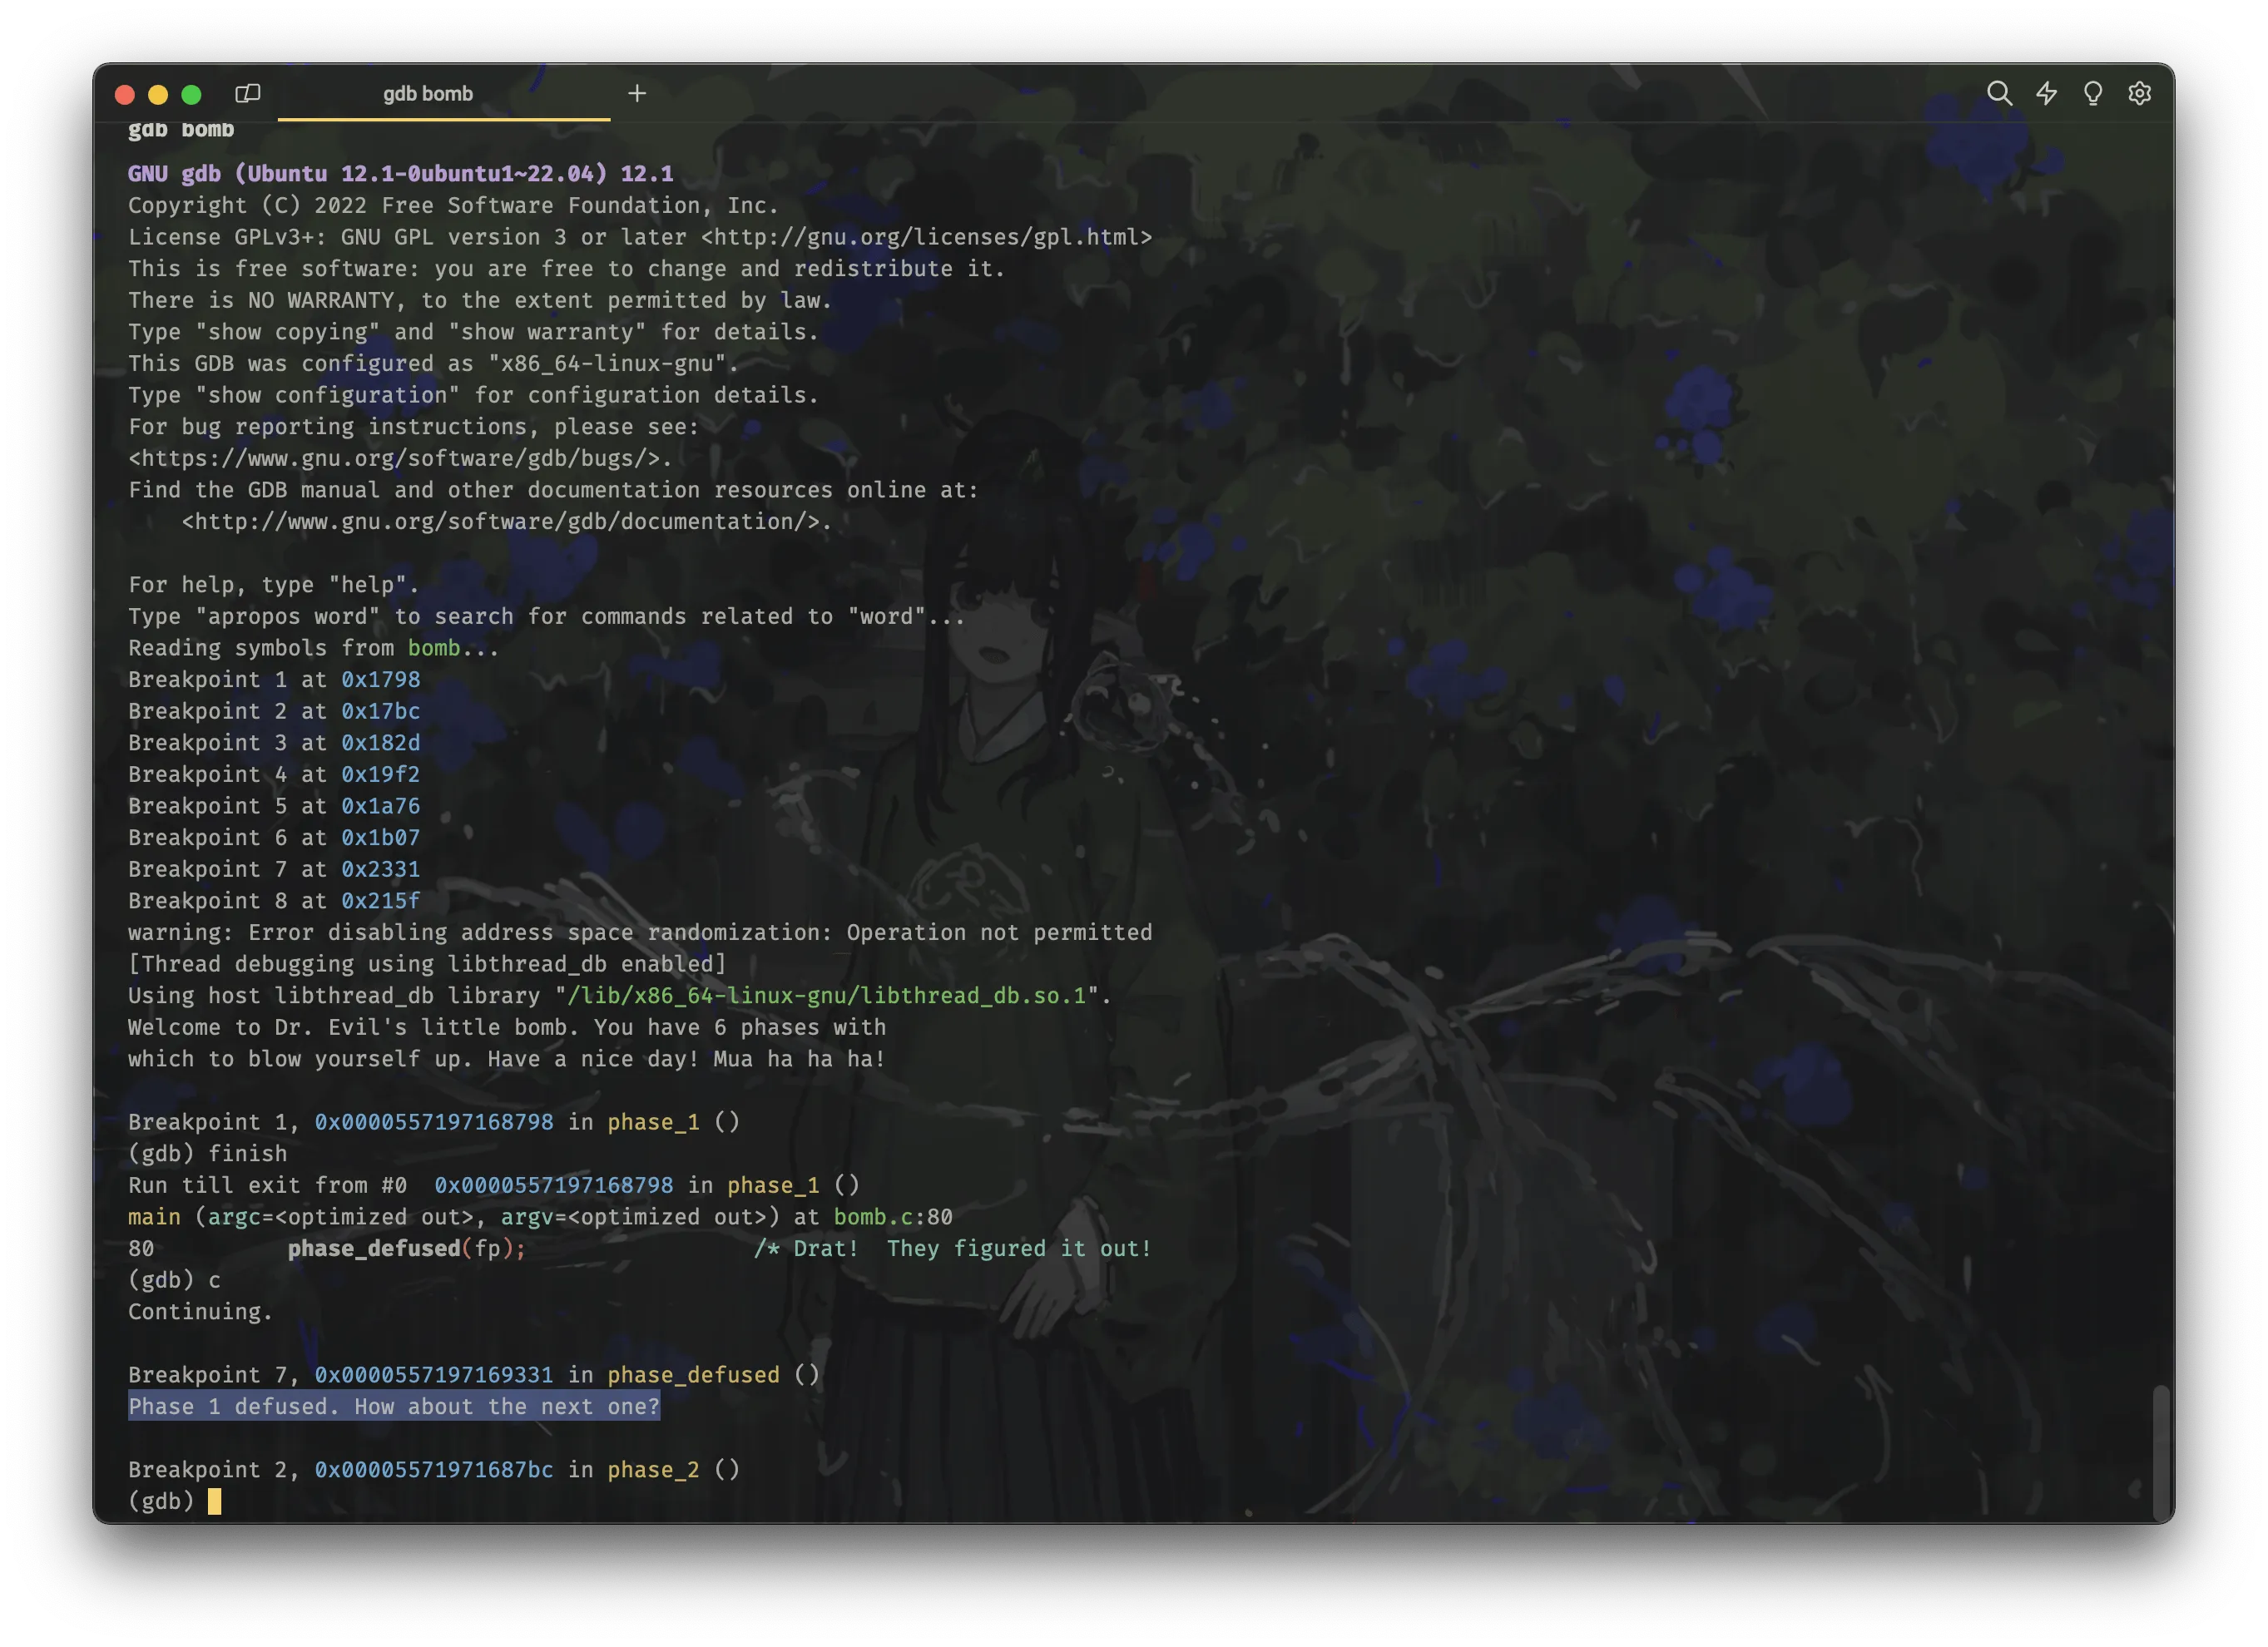Image resolution: width=2268 pixels, height=1647 pixels.
Task: Select the 'gdb bomb' tab
Action: pos(443,94)
